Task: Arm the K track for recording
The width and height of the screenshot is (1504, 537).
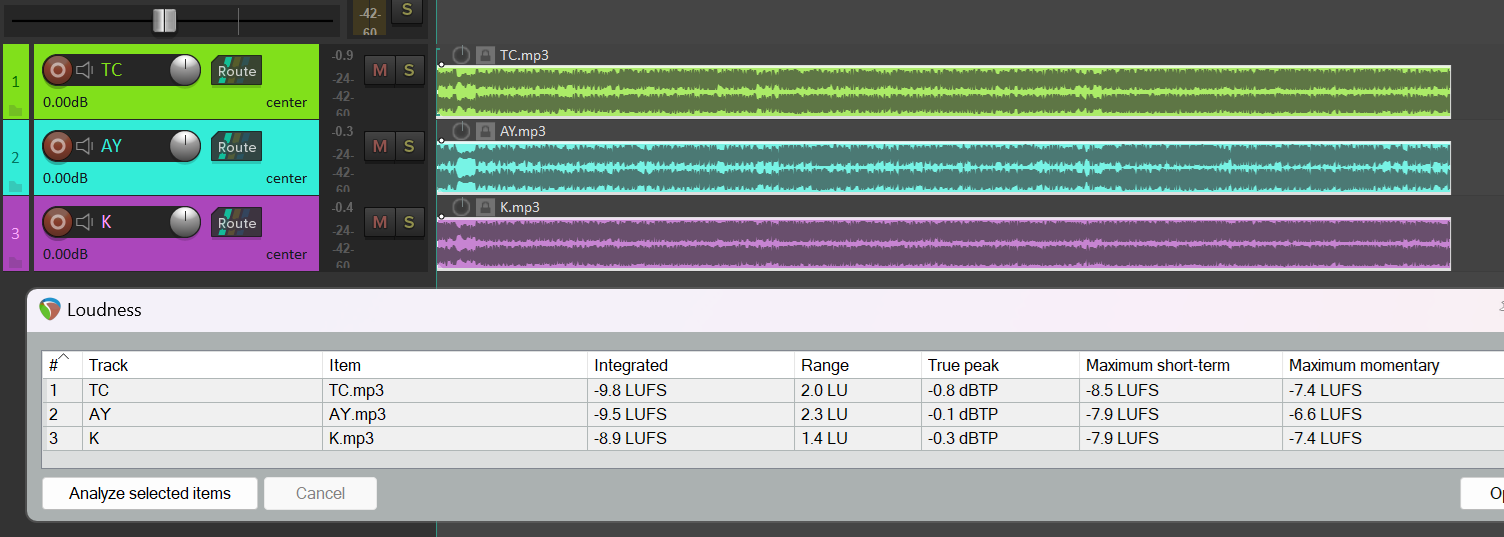Action: click(x=58, y=222)
